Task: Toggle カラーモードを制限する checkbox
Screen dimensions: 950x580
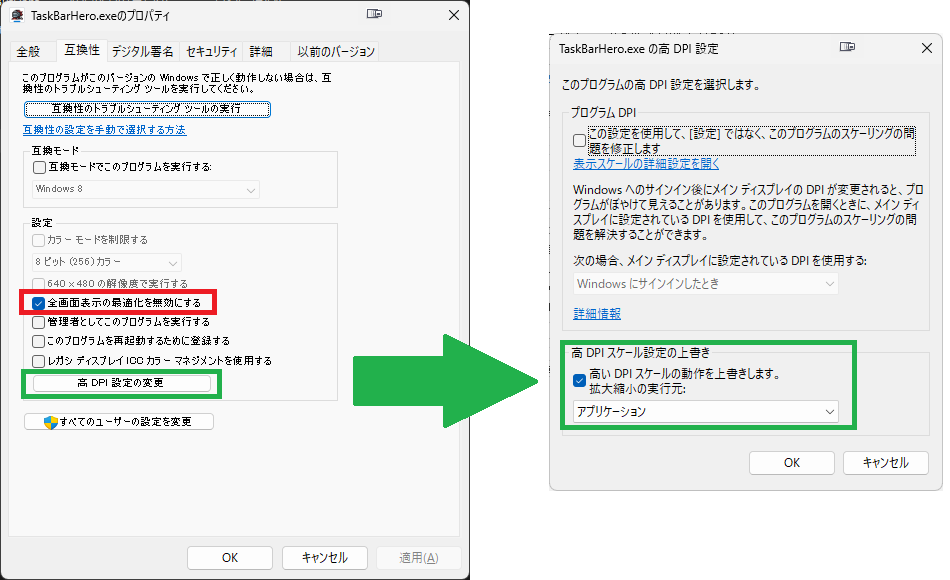Action: point(38,240)
